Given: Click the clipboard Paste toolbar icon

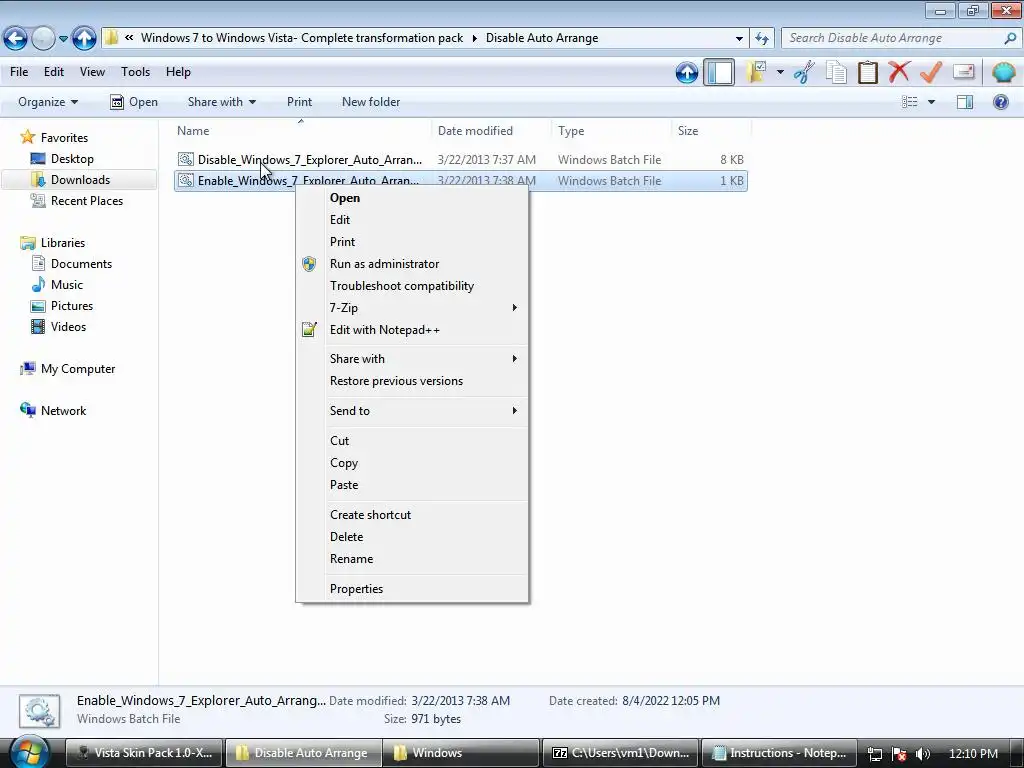Looking at the screenshot, I should click(x=867, y=72).
